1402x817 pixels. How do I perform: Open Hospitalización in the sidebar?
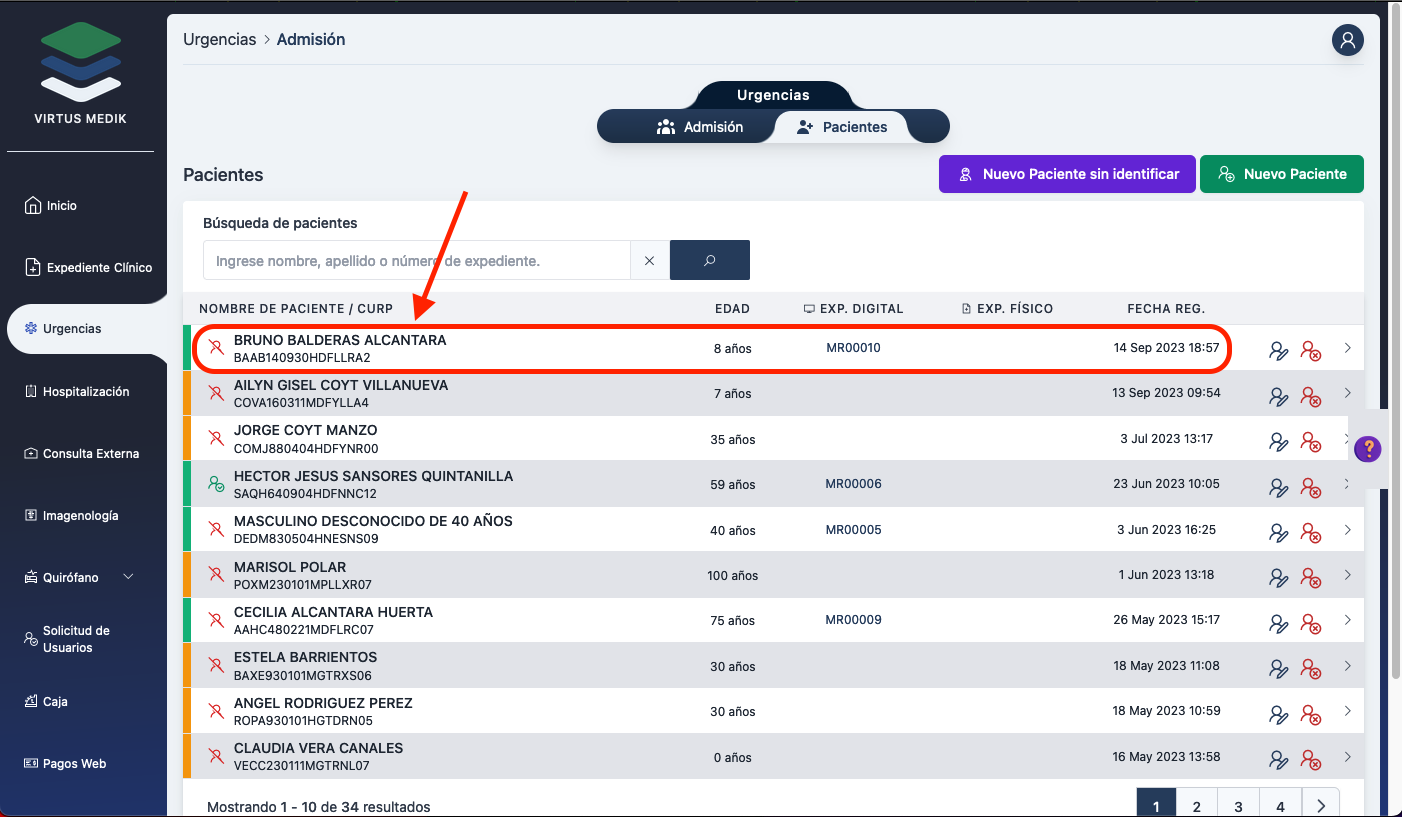pos(85,391)
